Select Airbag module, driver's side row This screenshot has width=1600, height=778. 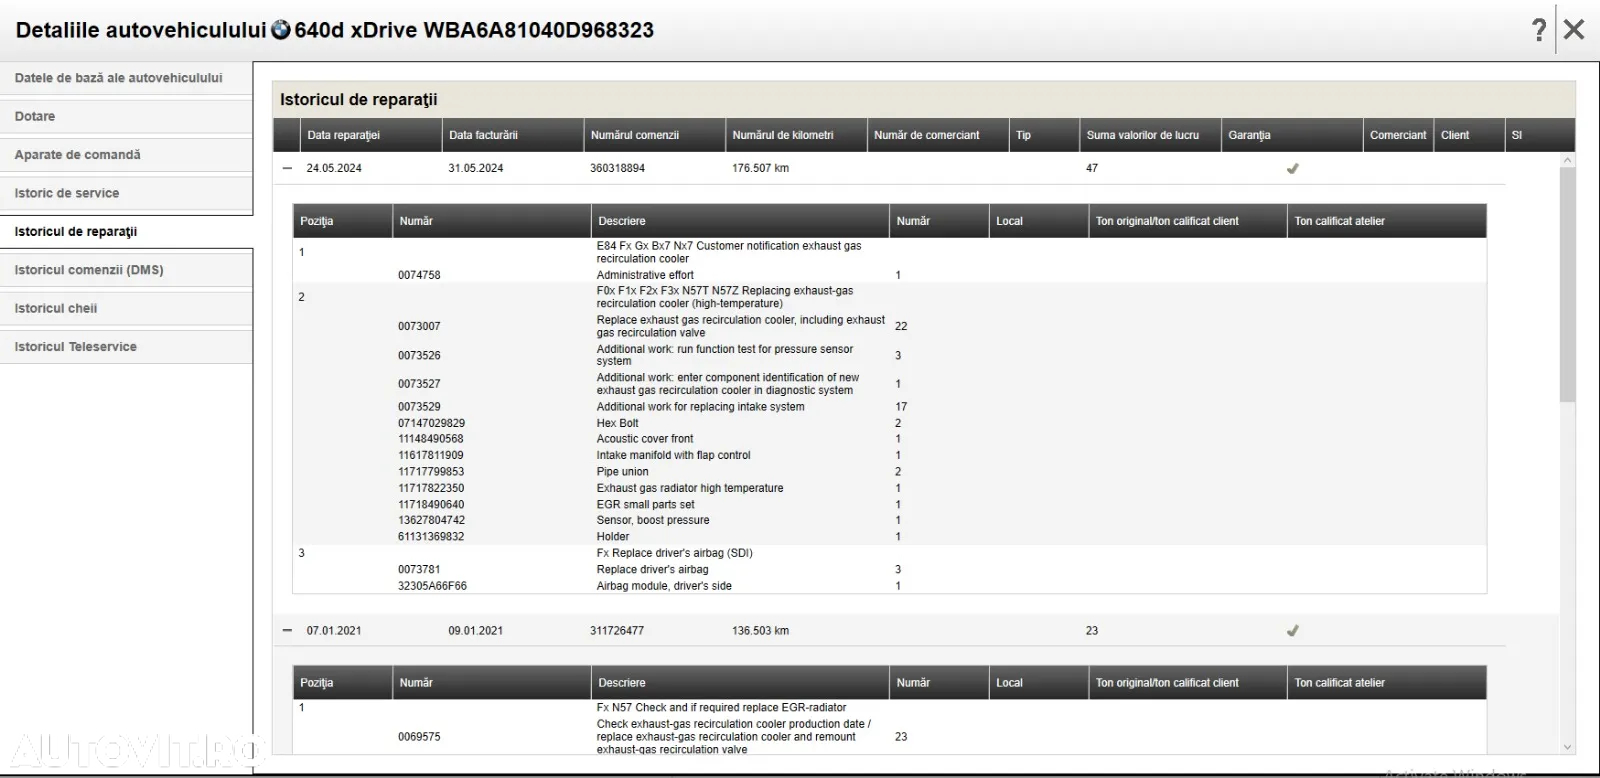[889, 586]
